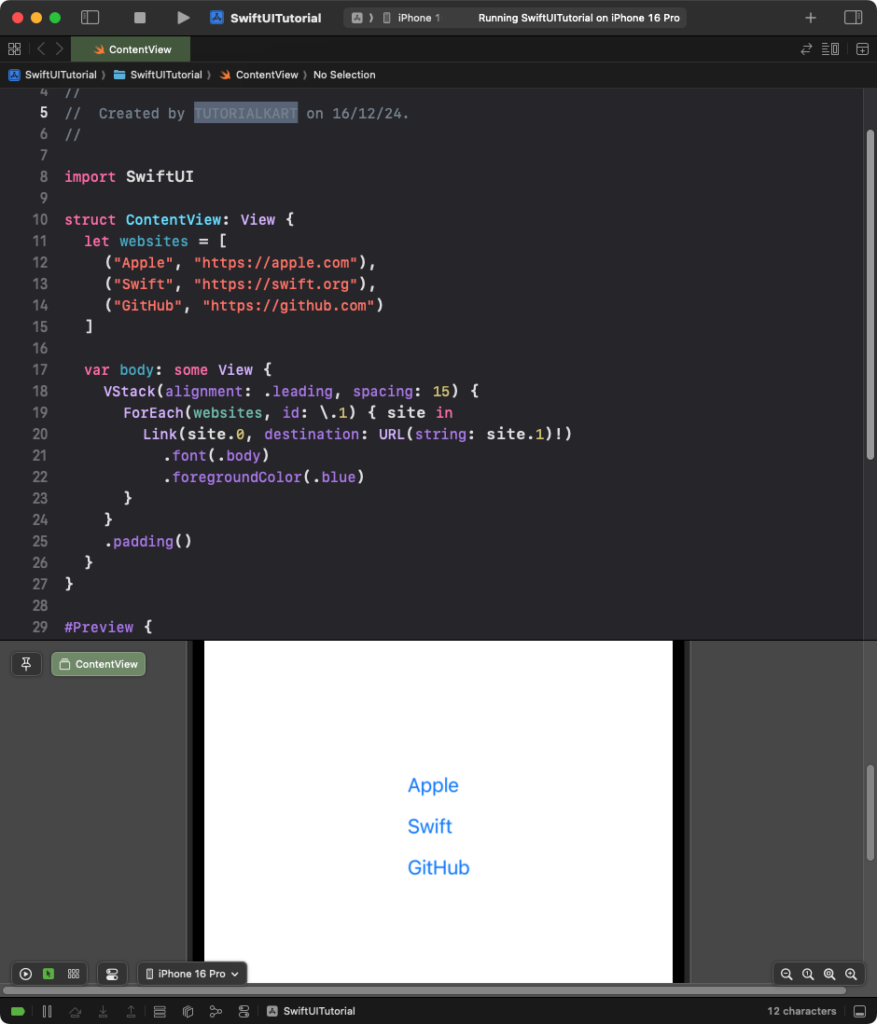Show preview variants grid mode
The image size is (877, 1024).
(73, 973)
